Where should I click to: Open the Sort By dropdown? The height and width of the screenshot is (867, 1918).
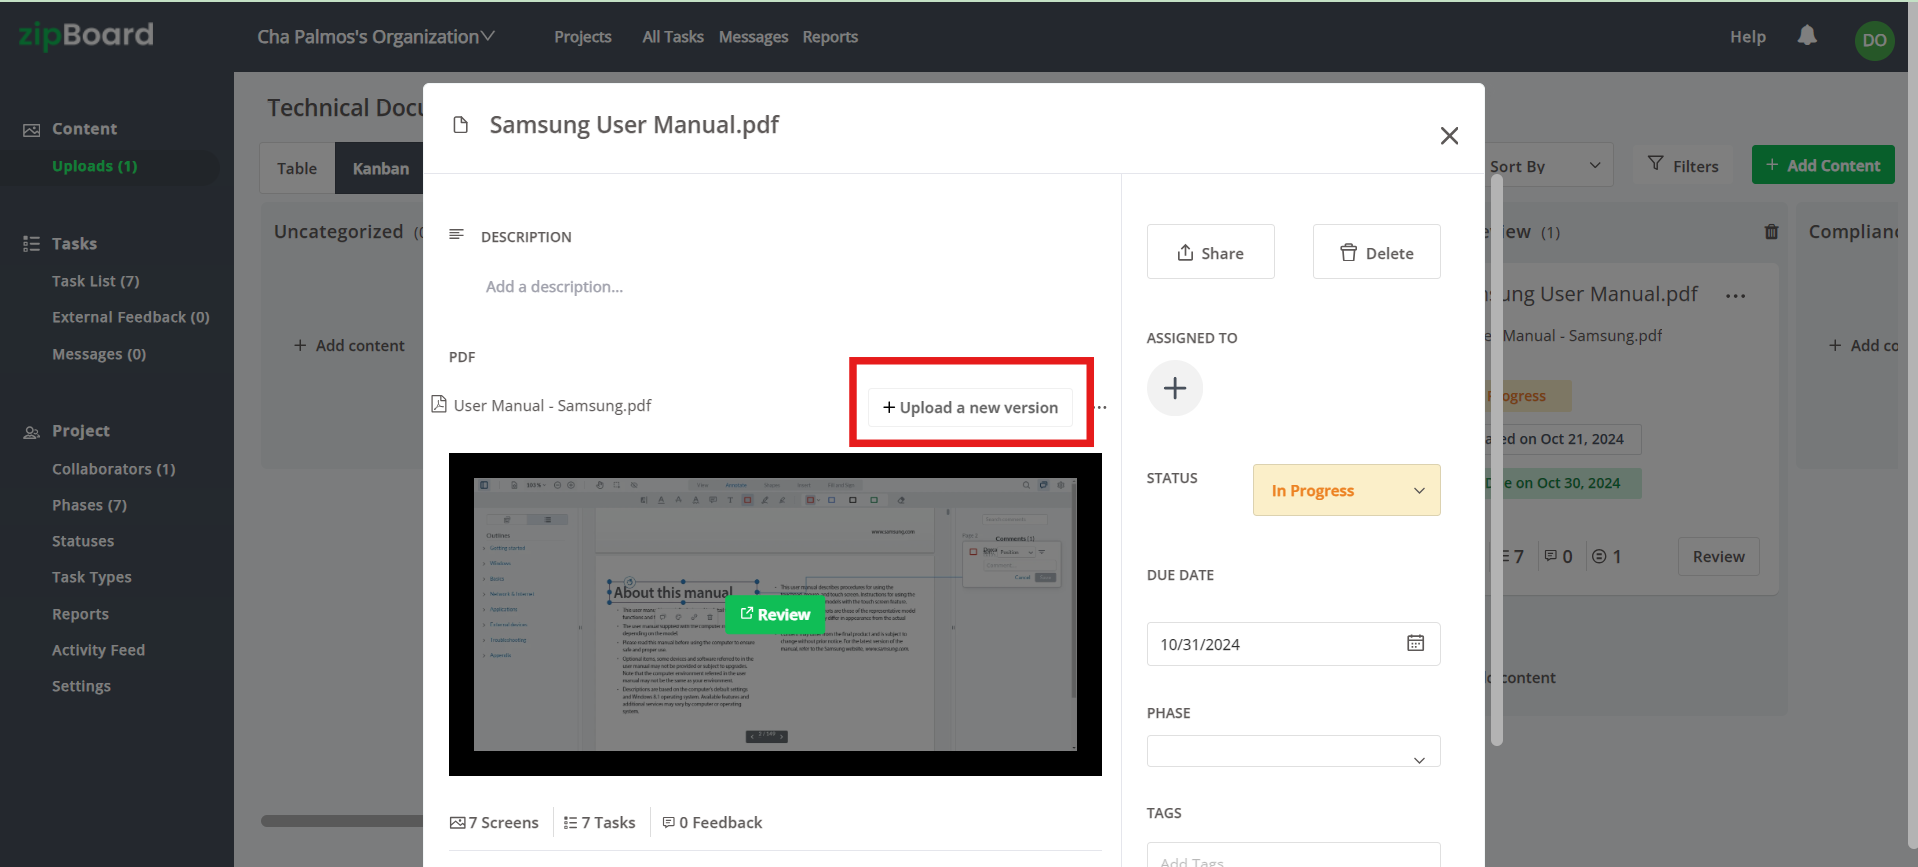pyautogui.click(x=1546, y=166)
